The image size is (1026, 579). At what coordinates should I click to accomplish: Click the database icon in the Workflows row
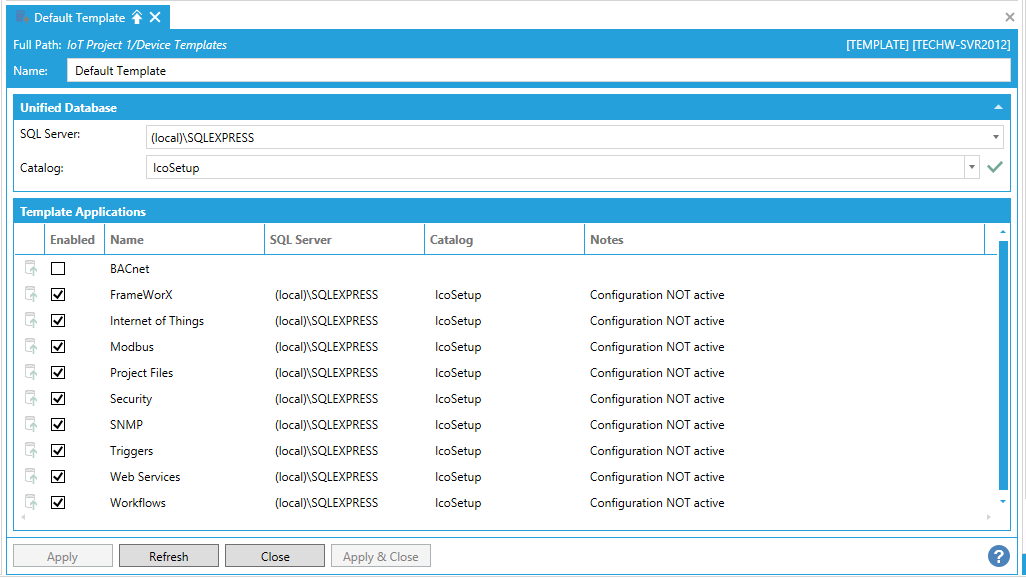[x=31, y=503]
